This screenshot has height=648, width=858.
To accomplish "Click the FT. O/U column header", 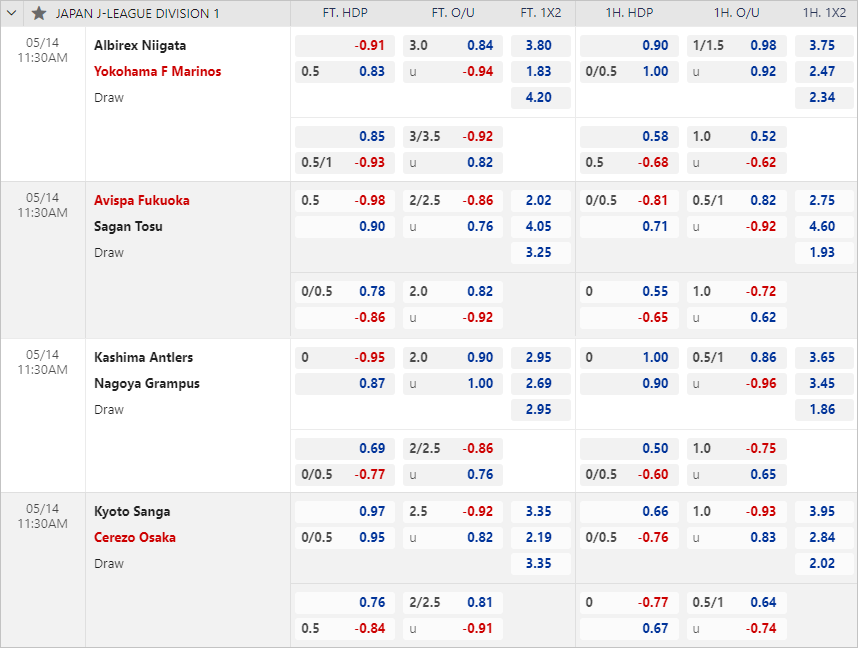I will pyautogui.click(x=453, y=13).
